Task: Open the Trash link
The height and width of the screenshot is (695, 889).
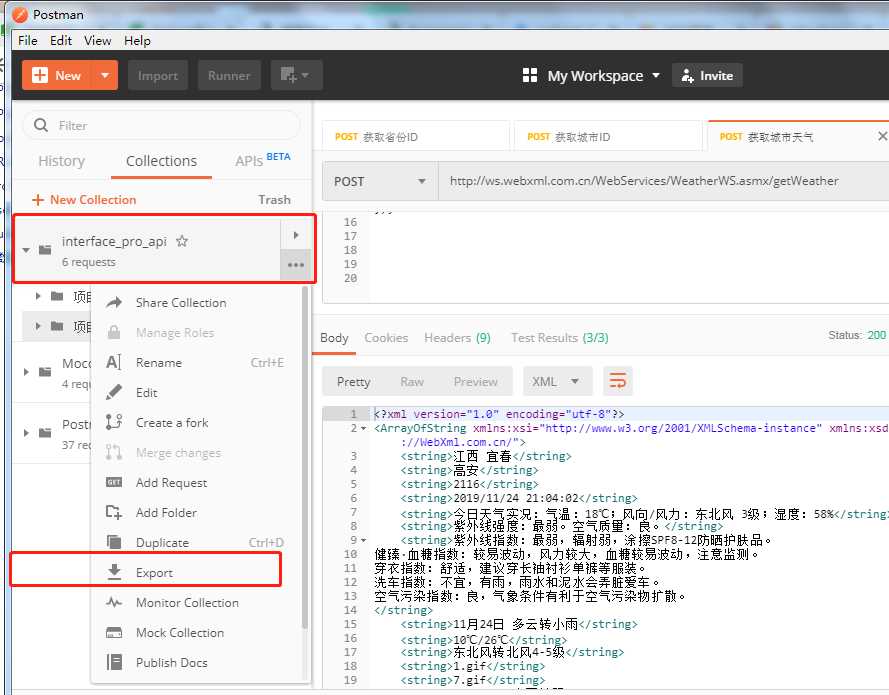Action: (x=274, y=200)
